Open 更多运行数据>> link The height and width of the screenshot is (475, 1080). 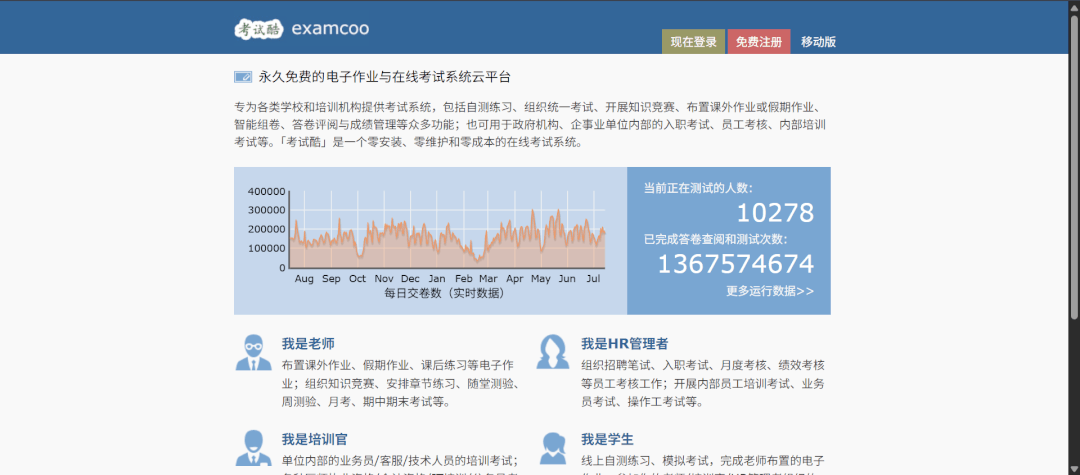pos(770,291)
